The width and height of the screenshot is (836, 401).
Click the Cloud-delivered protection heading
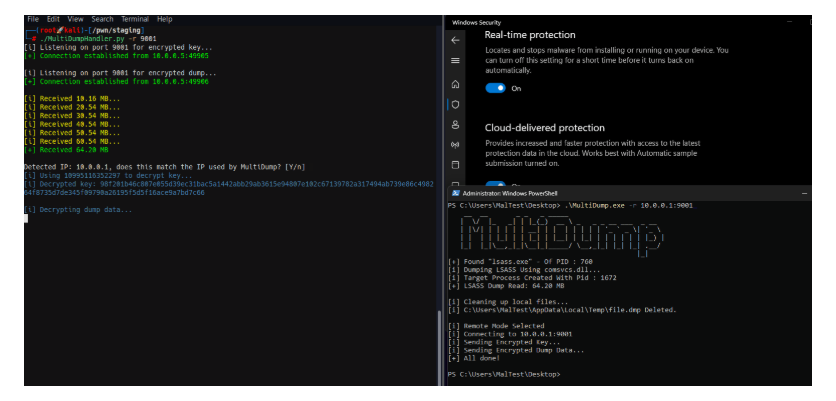[x=544, y=128]
